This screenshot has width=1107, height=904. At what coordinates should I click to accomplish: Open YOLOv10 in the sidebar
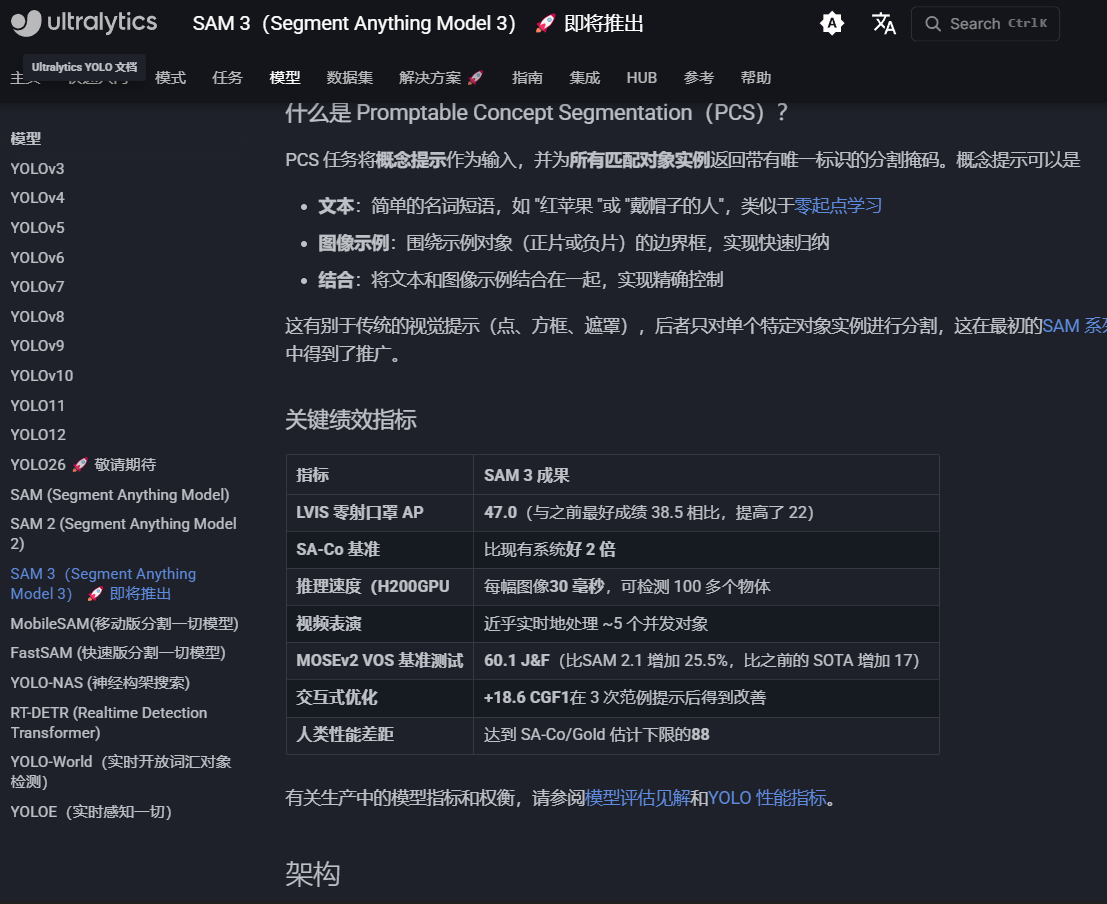pos(42,376)
